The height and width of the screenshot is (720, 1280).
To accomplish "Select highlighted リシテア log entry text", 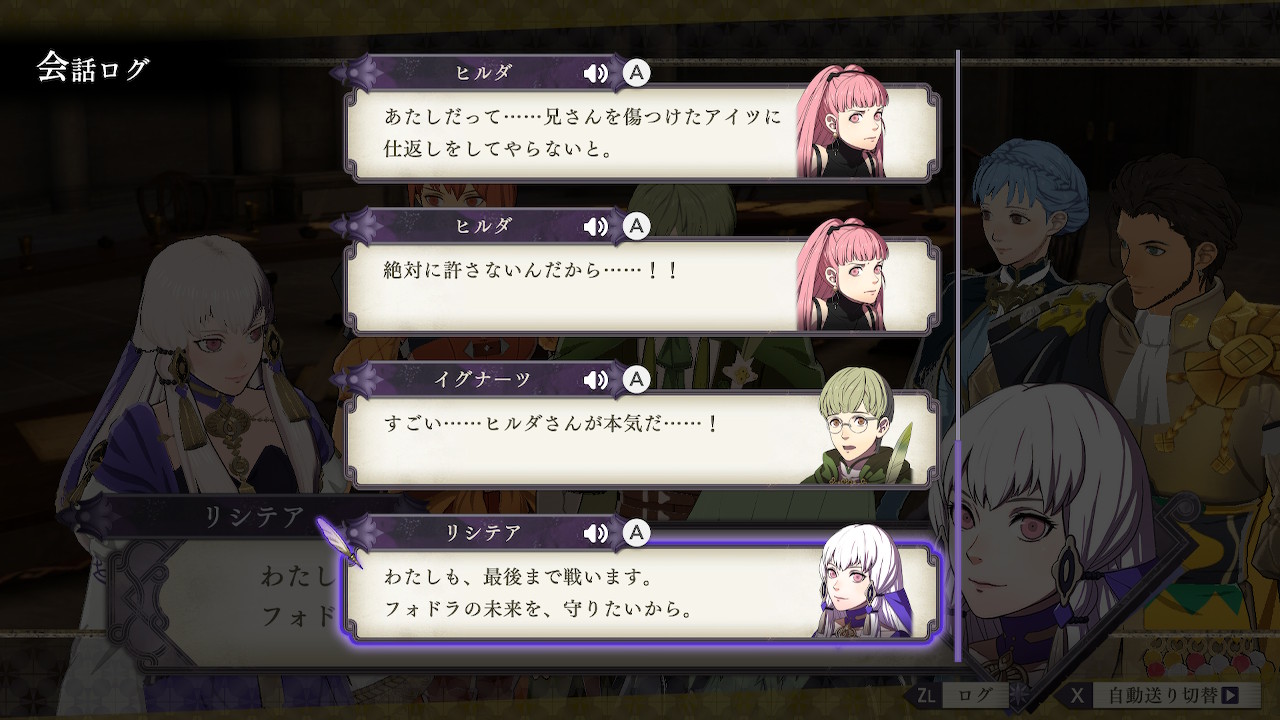I will [641, 592].
